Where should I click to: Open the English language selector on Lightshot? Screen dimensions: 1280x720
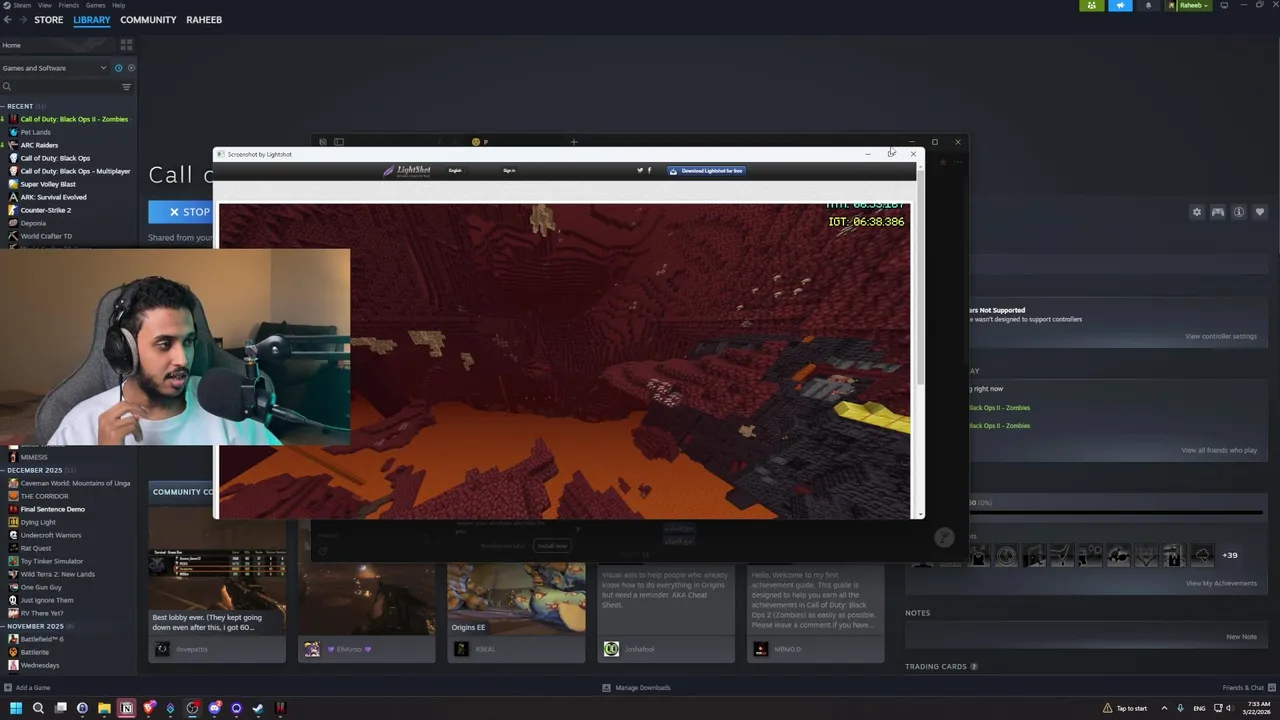click(455, 171)
